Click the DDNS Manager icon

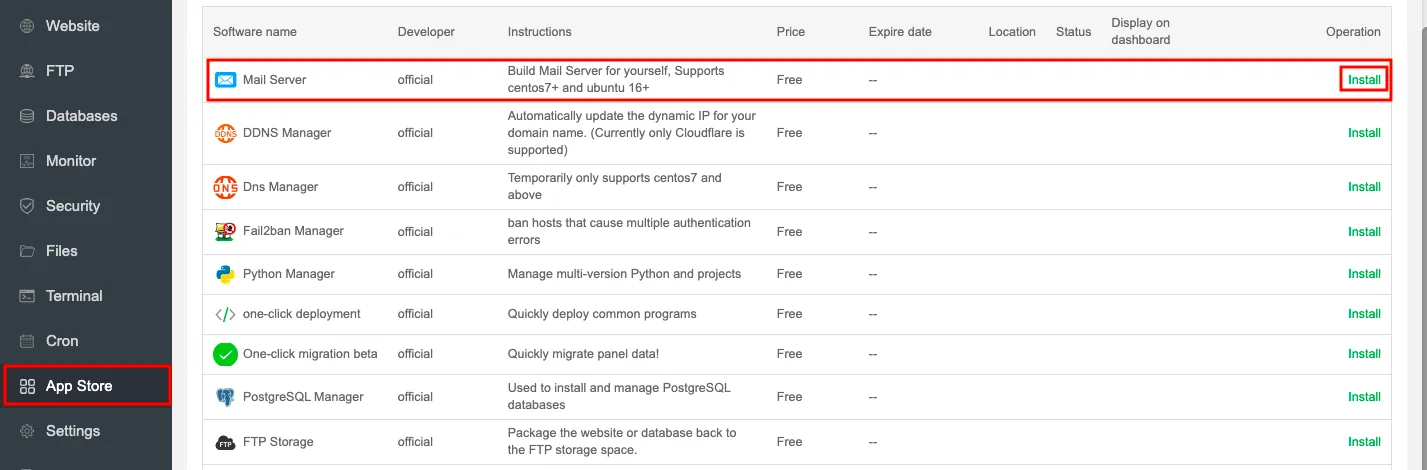tap(225, 133)
